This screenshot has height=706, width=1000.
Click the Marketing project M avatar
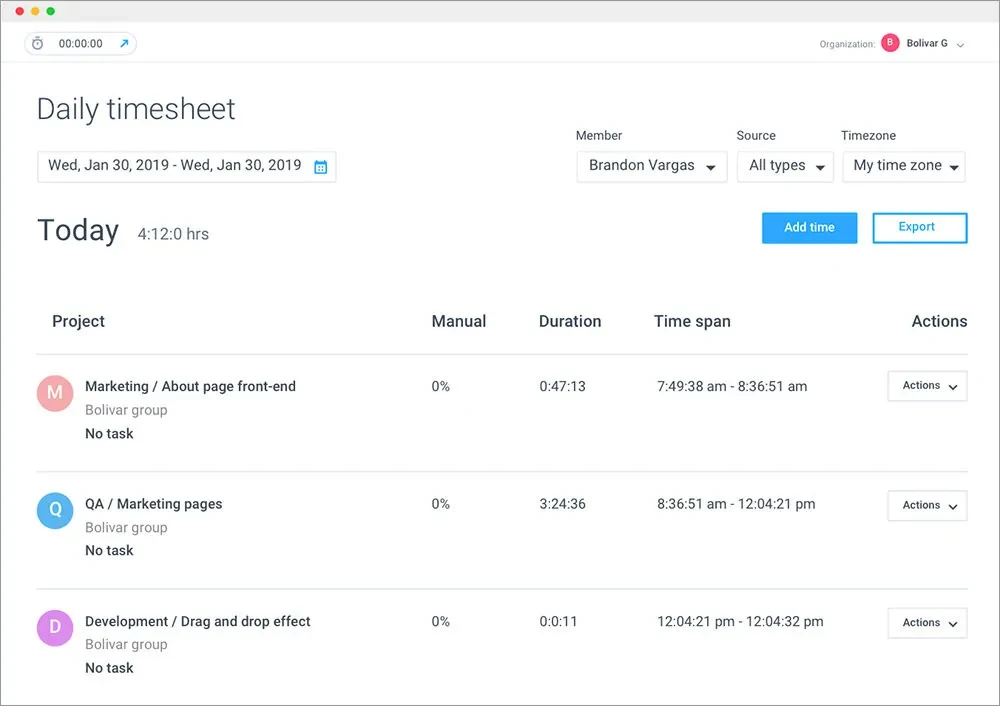point(55,392)
